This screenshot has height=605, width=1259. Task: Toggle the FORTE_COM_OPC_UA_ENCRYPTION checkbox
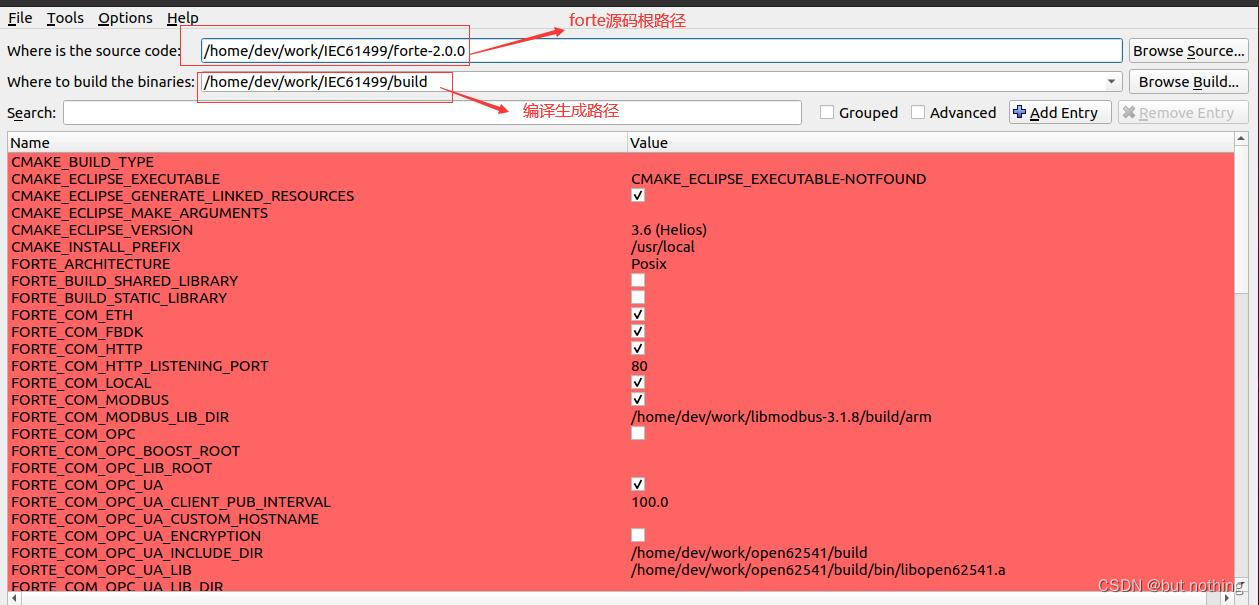click(637, 535)
